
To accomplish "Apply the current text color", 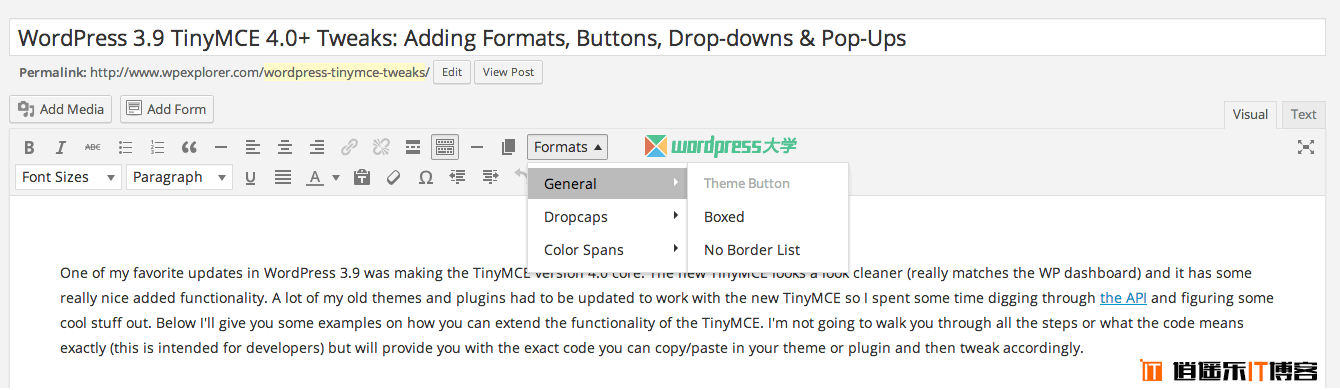I will pos(315,177).
